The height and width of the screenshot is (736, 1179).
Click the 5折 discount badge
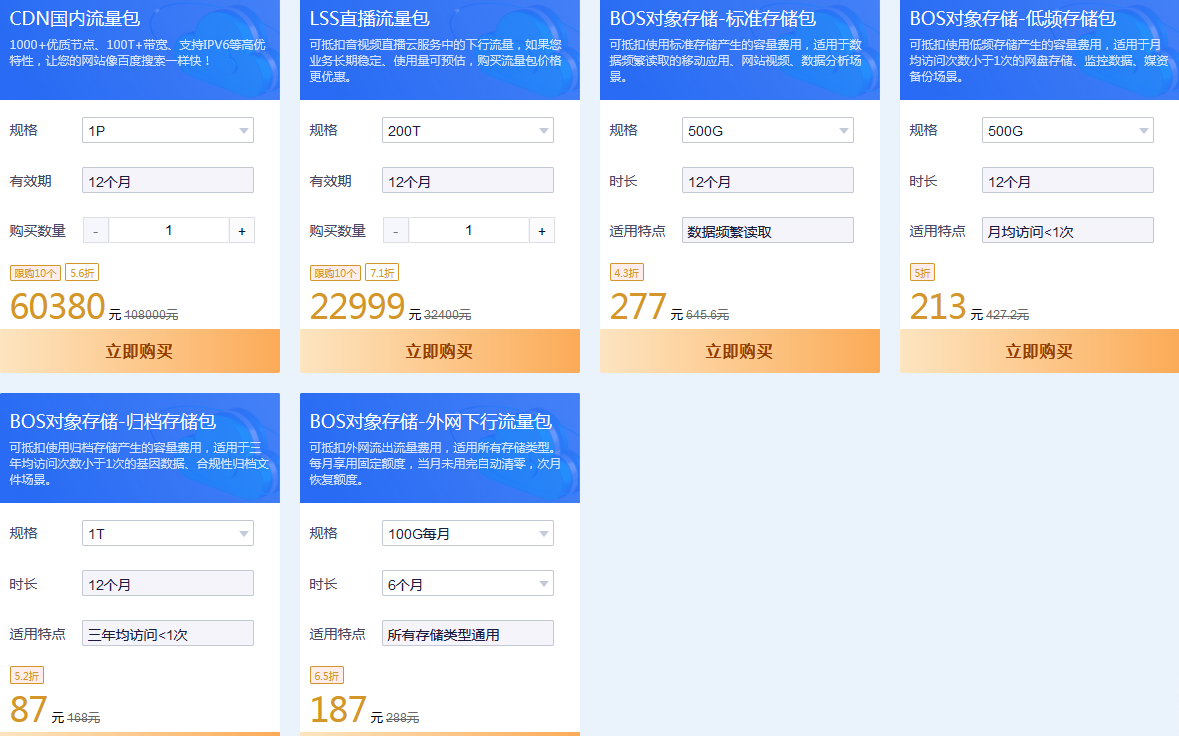pyautogui.click(x=923, y=273)
